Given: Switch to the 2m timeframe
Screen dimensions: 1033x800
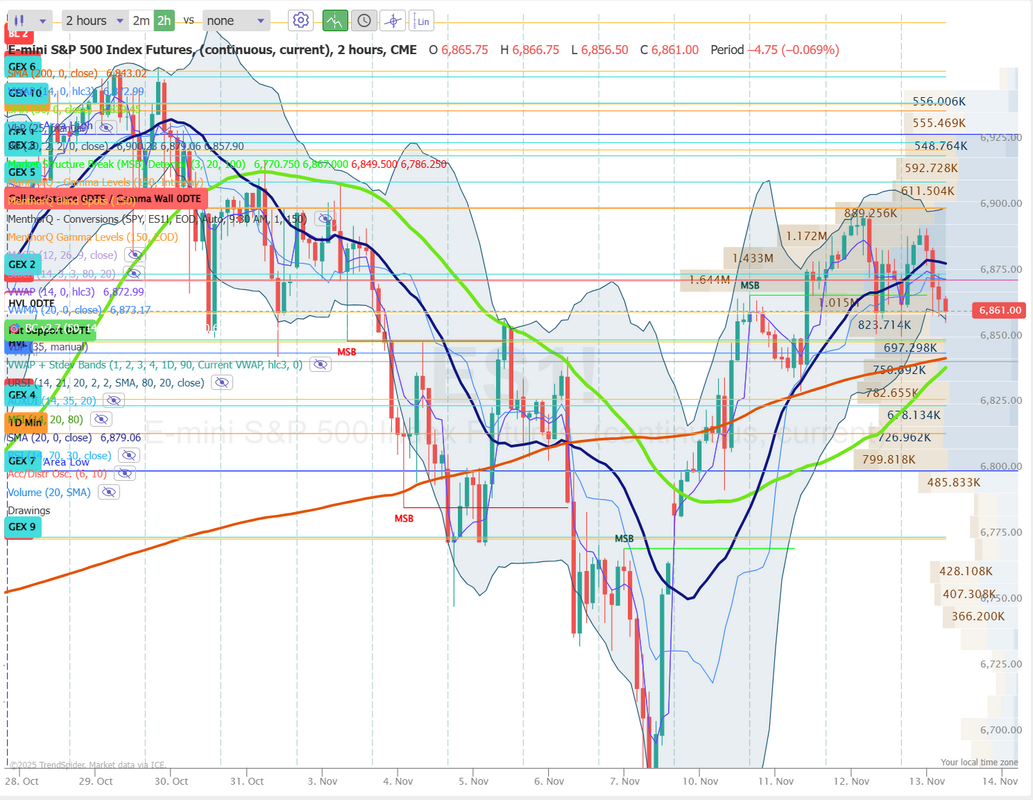Looking at the screenshot, I should [141, 20].
